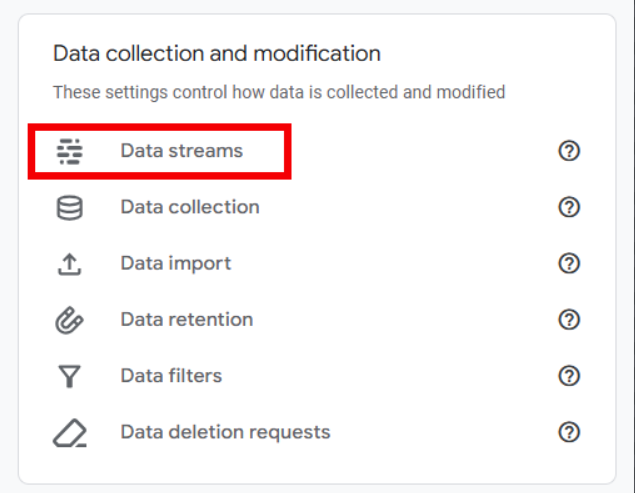Show help for Data import
The height and width of the screenshot is (493, 635).
[x=569, y=263]
